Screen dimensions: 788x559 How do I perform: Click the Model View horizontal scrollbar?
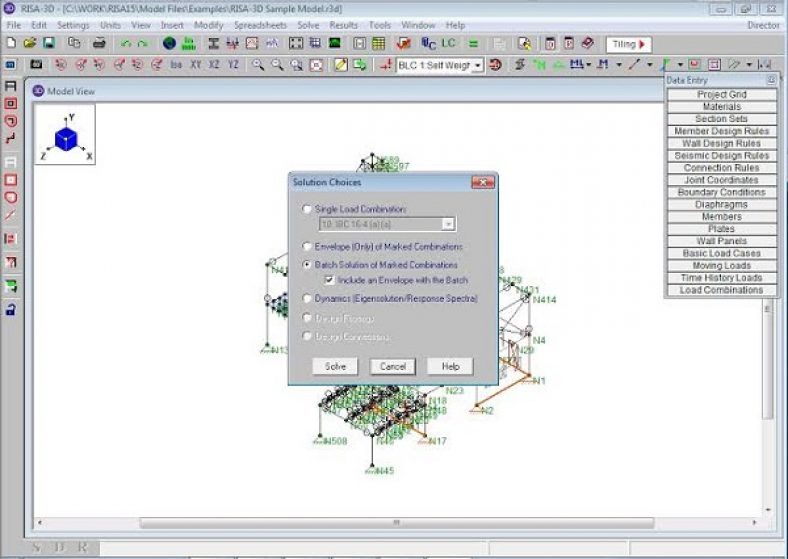tap(397, 523)
